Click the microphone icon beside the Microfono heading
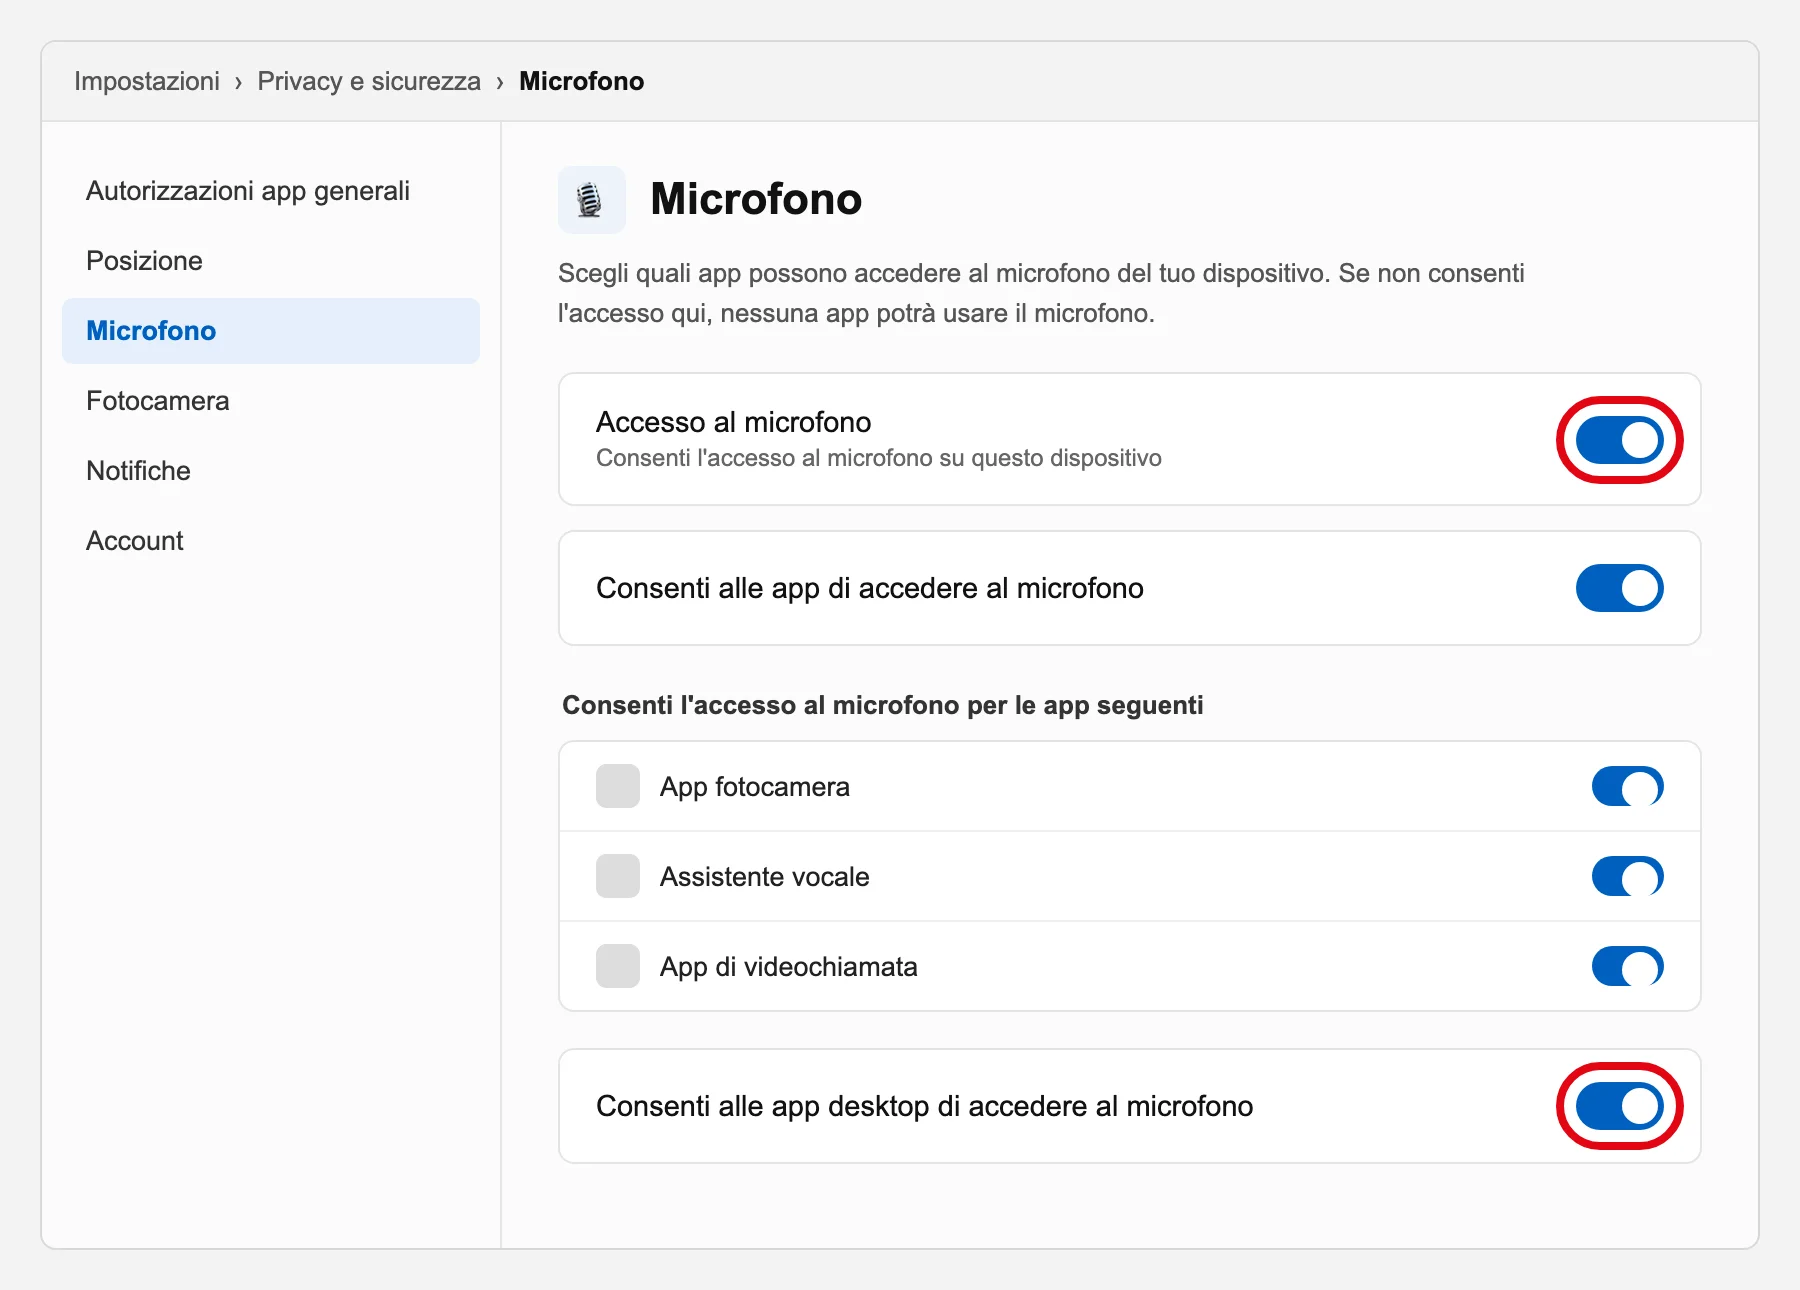Image resolution: width=1800 pixels, height=1290 pixels. [591, 200]
